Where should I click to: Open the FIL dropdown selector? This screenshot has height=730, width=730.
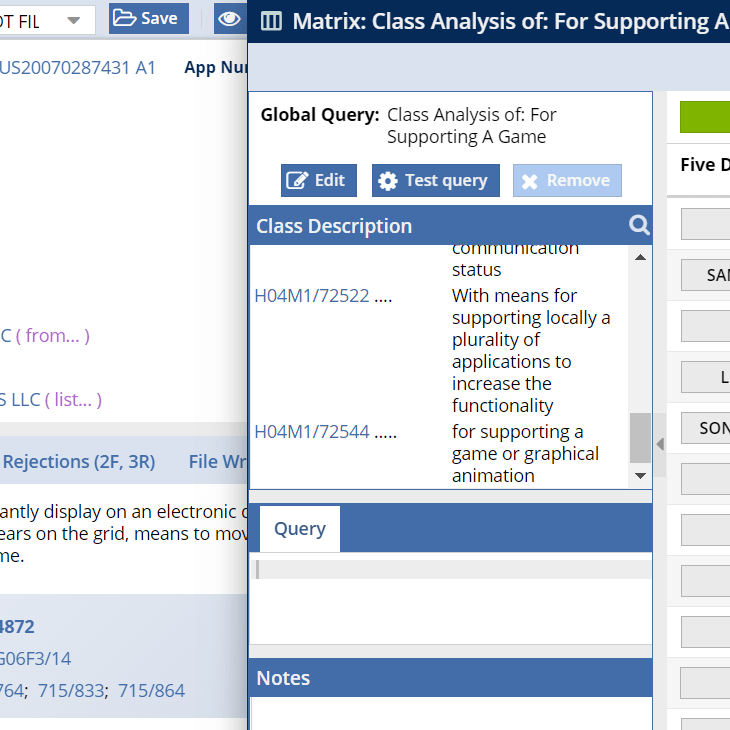pos(48,19)
